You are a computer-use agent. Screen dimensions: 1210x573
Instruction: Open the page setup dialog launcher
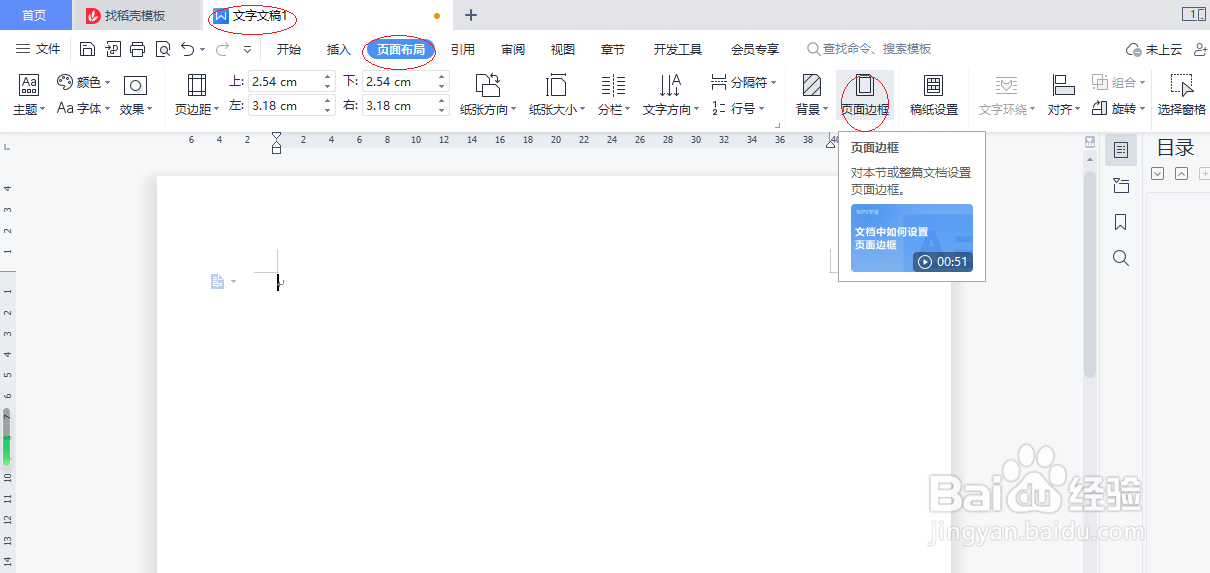click(777, 125)
